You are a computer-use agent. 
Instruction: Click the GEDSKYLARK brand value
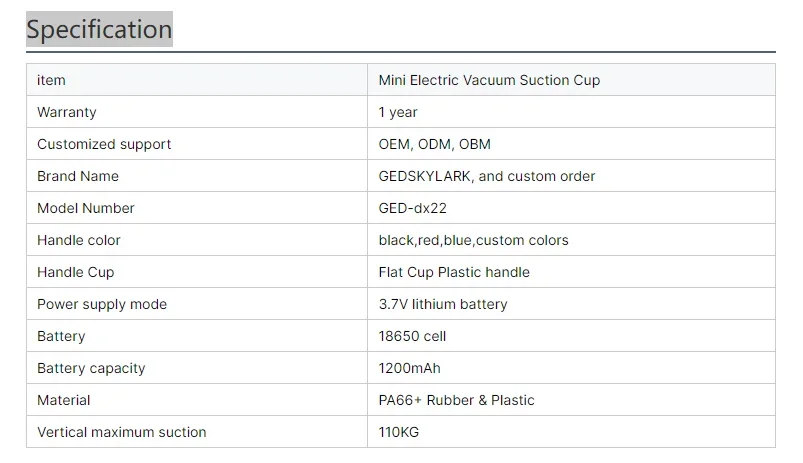point(486,176)
